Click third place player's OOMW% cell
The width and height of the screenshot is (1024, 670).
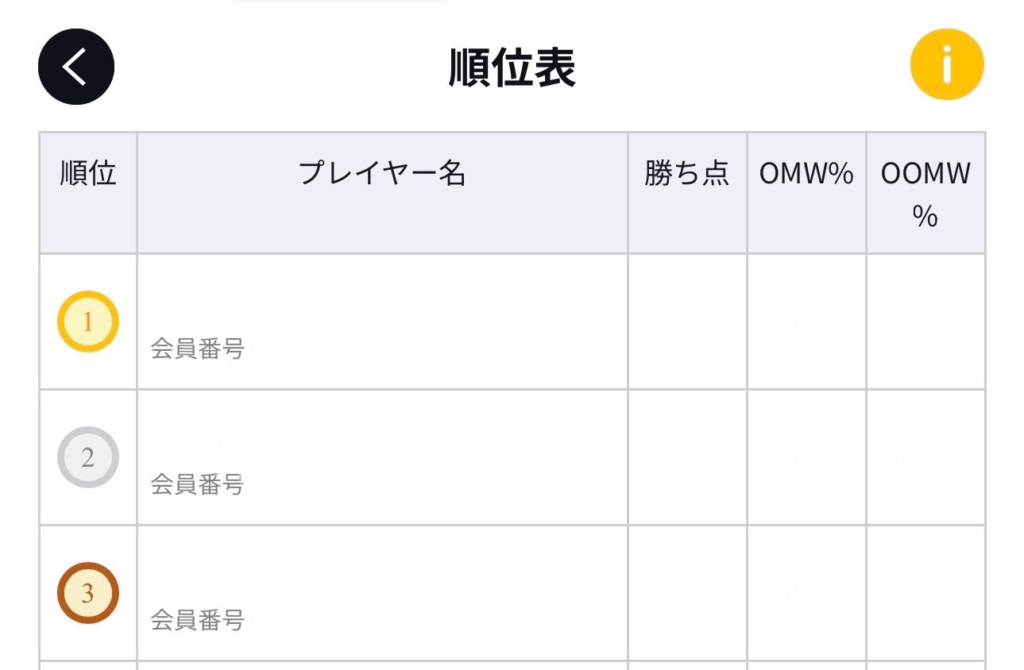click(925, 593)
